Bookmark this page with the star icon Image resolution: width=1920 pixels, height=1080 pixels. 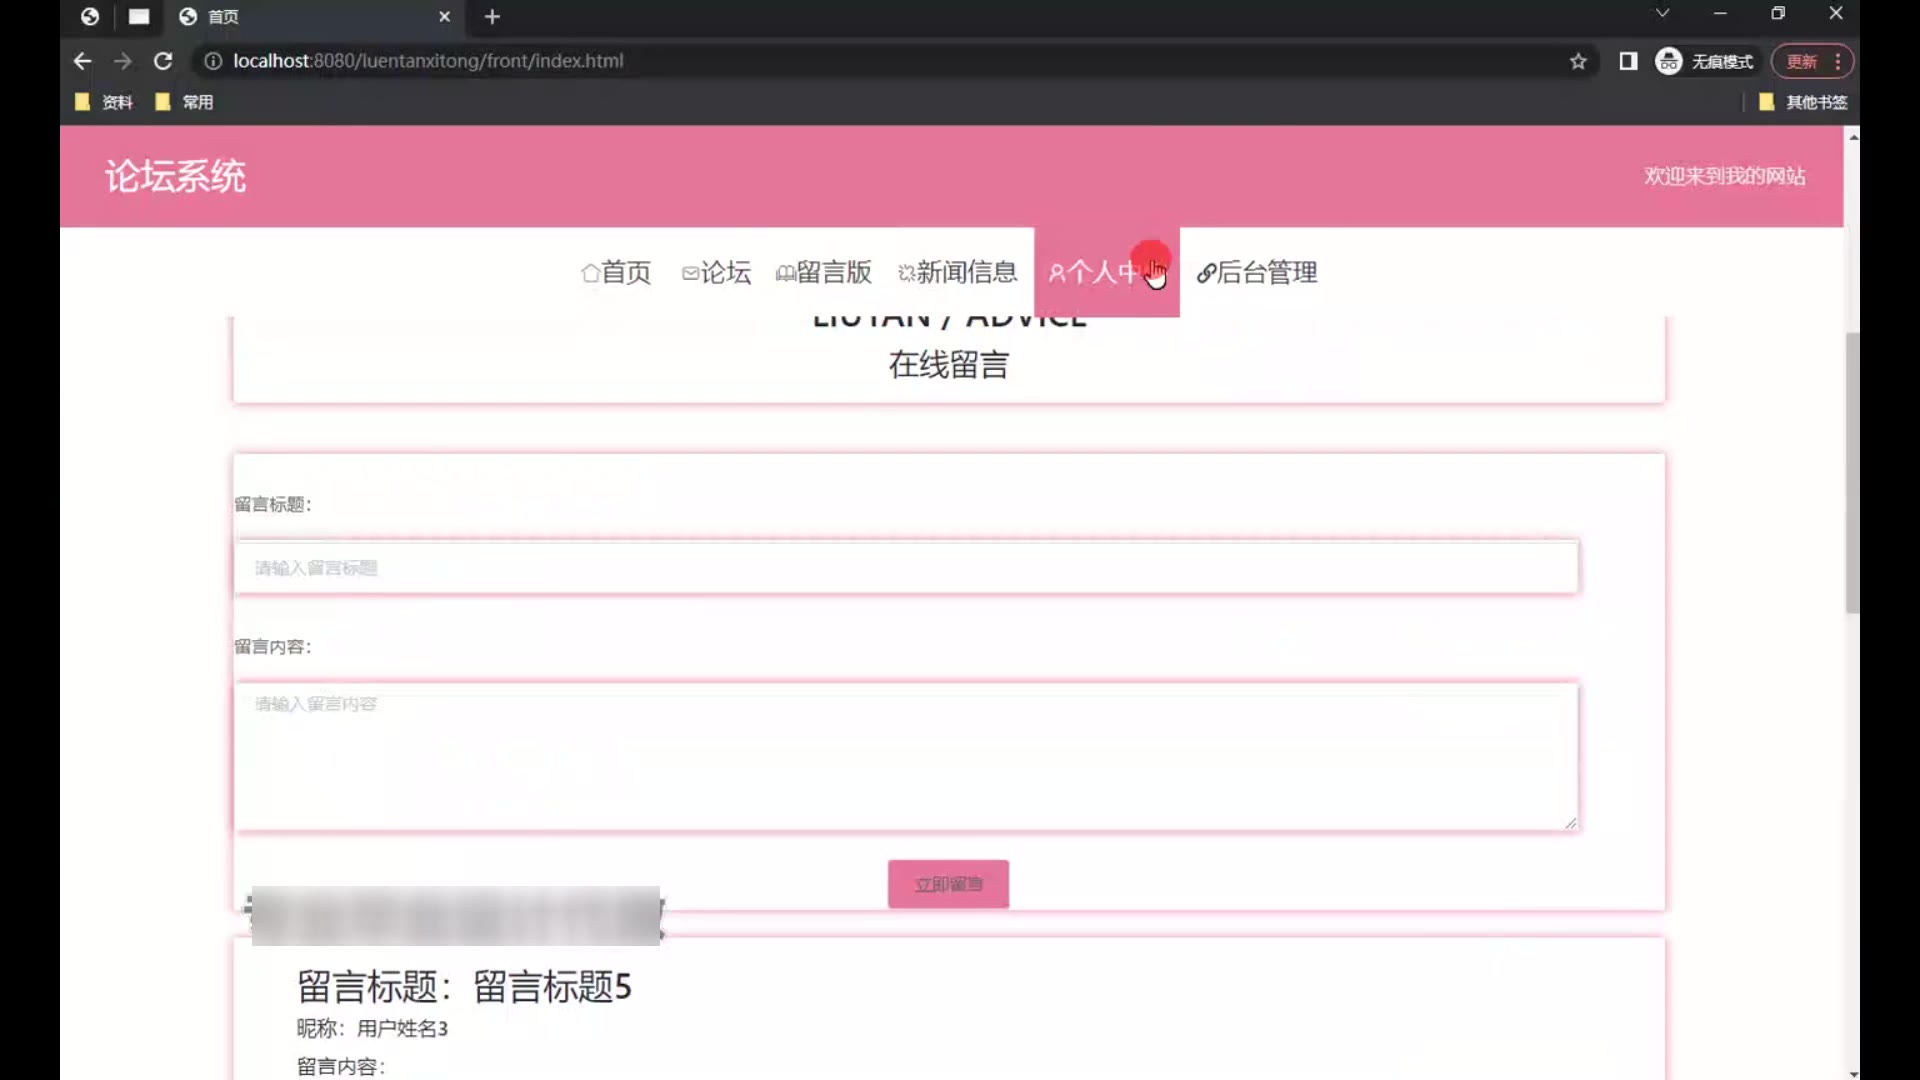coord(1578,61)
